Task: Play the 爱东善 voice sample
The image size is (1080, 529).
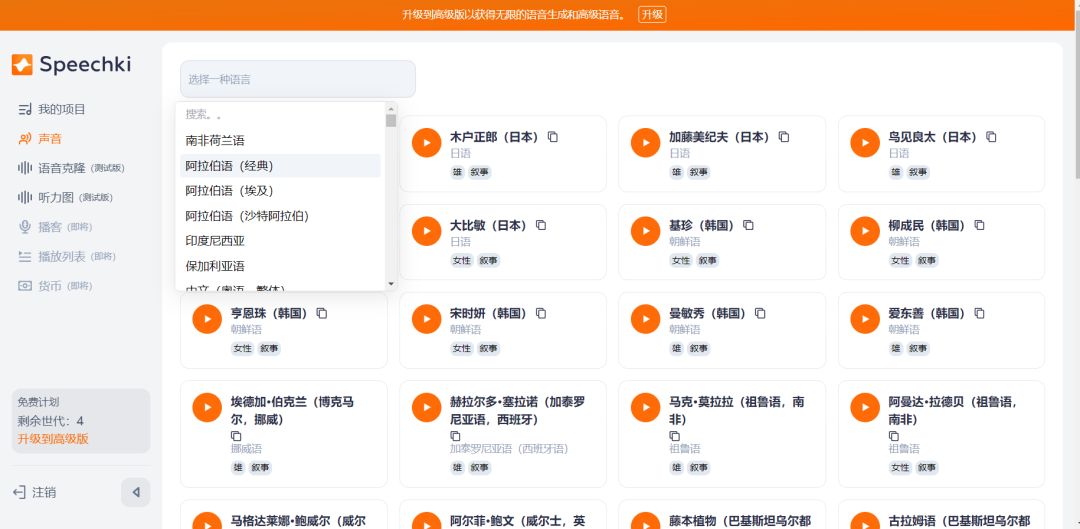Action: point(865,319)
